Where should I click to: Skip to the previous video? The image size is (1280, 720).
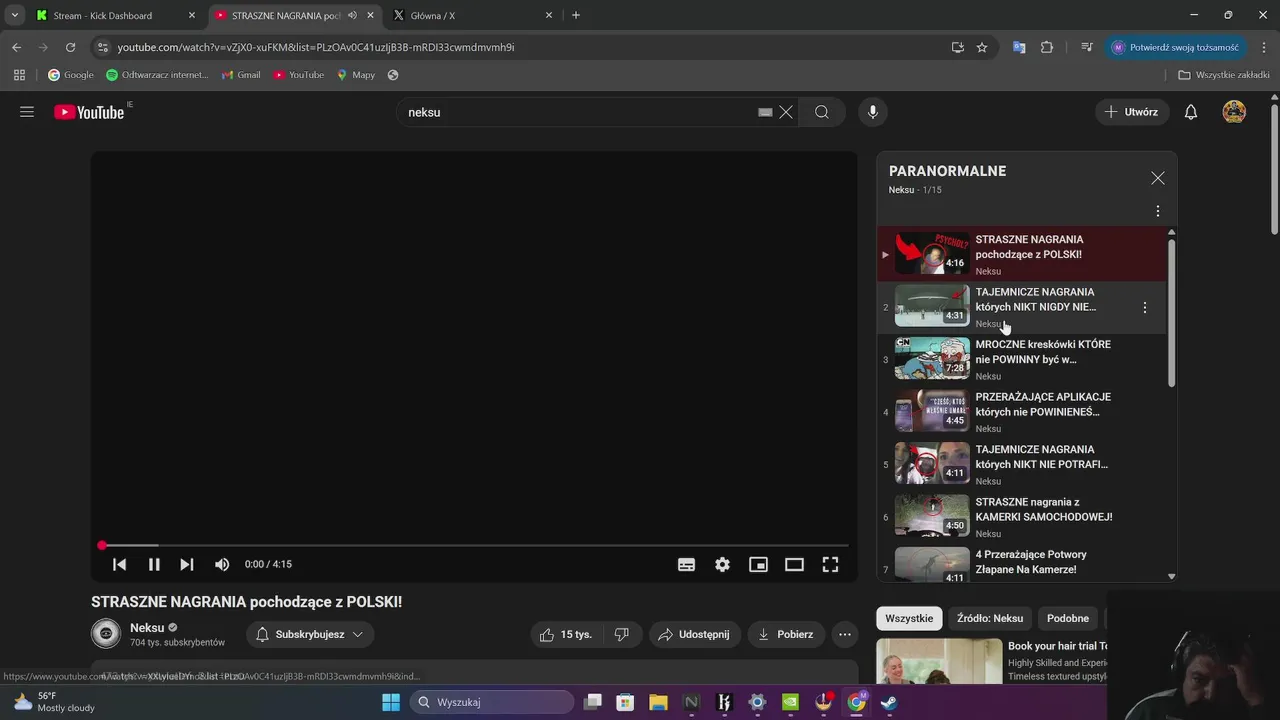(119, 564)
